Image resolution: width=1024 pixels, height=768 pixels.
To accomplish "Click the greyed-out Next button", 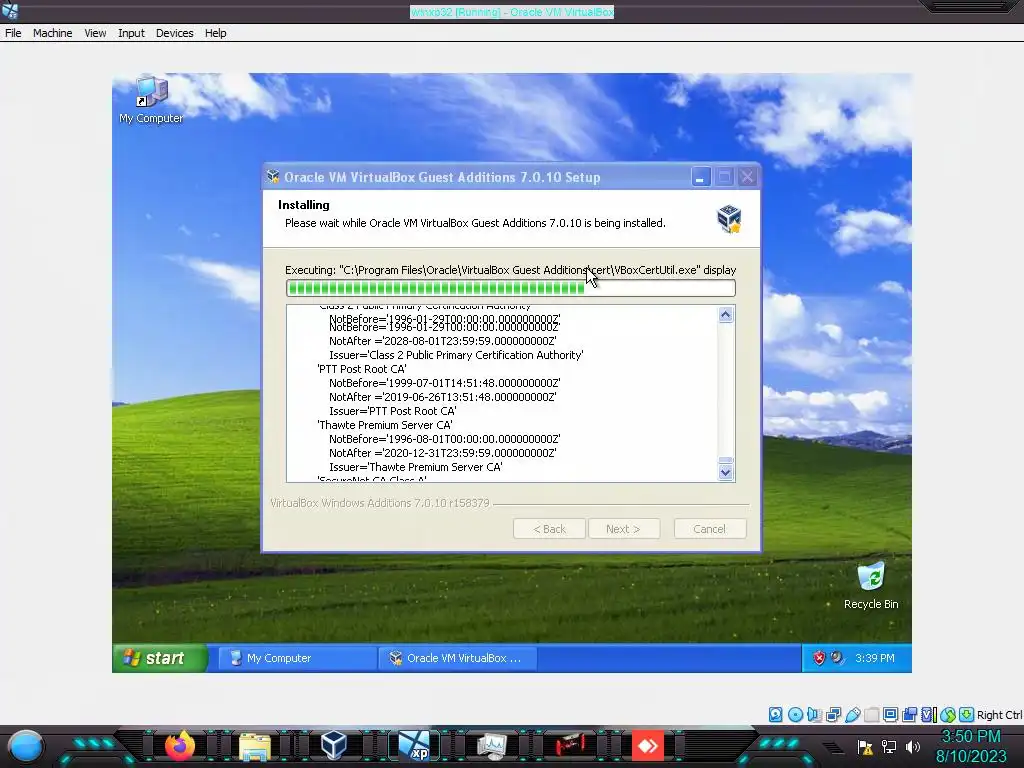I will (623, 529).
